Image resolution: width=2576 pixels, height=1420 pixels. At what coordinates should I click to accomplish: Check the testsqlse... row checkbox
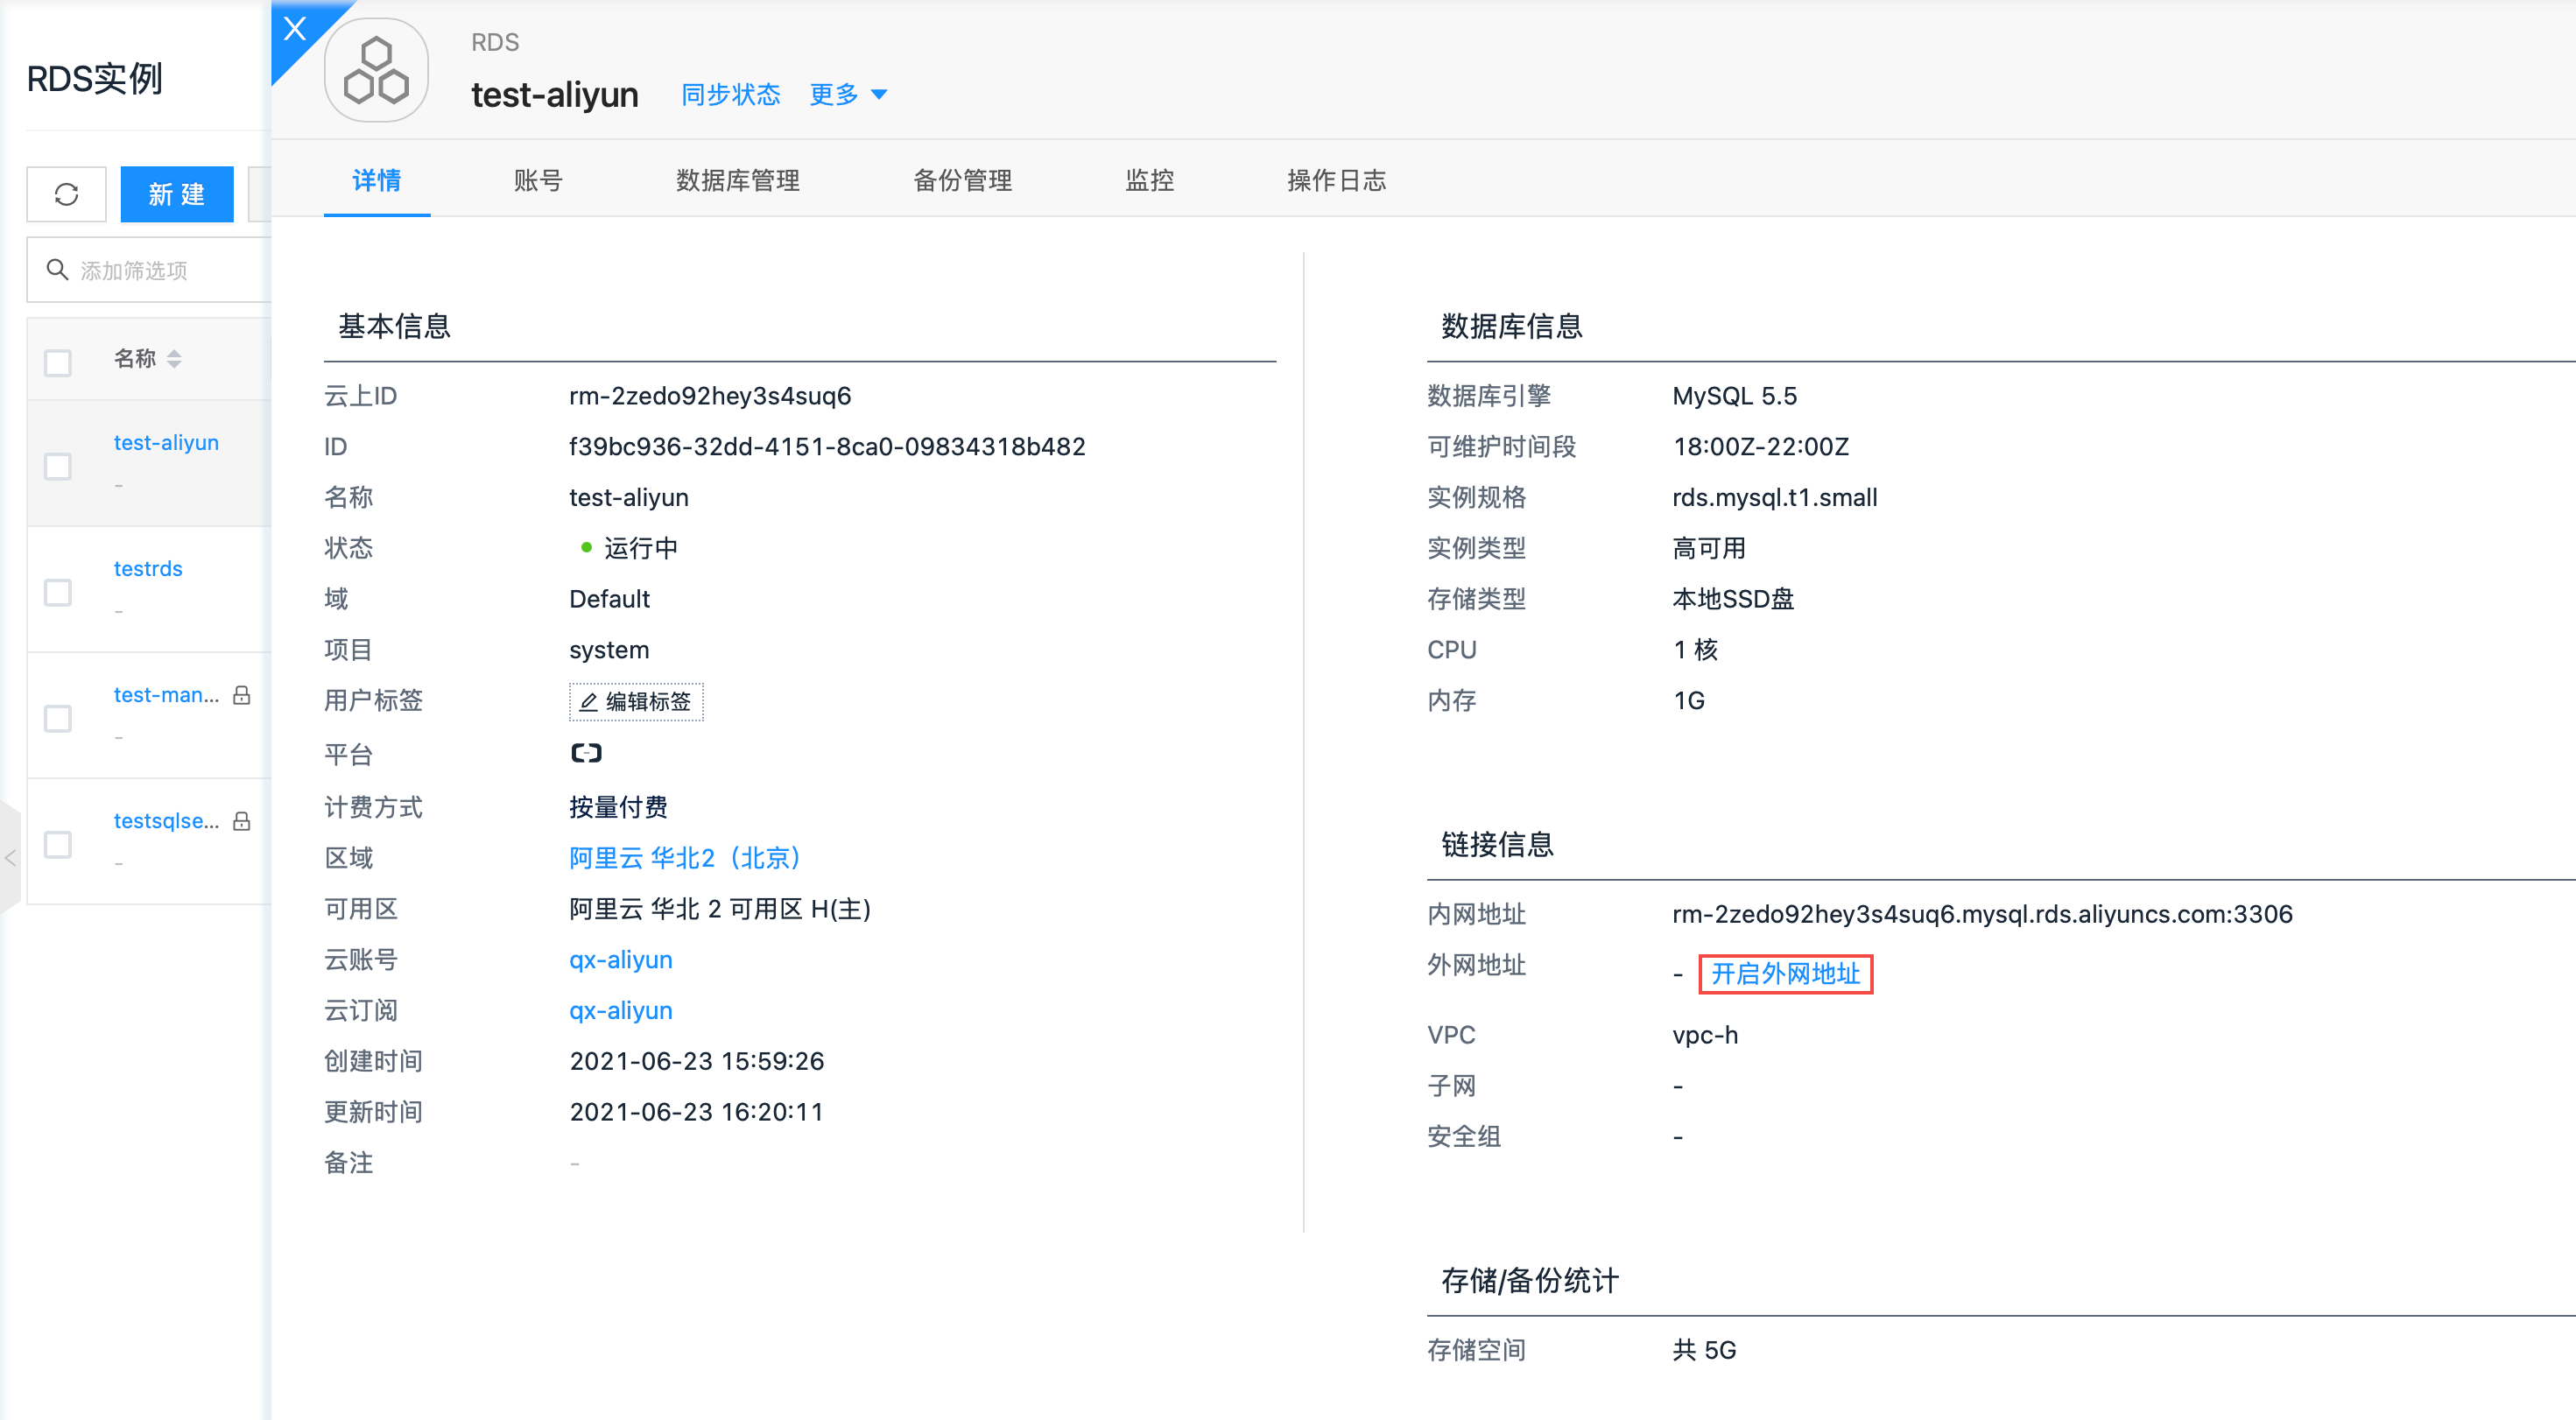coord(58,844)
